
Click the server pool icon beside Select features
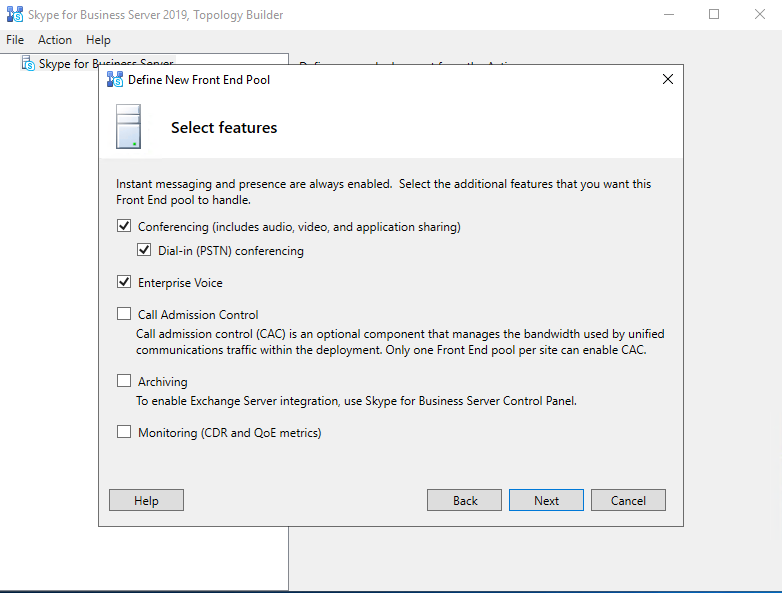click(129, 127)
